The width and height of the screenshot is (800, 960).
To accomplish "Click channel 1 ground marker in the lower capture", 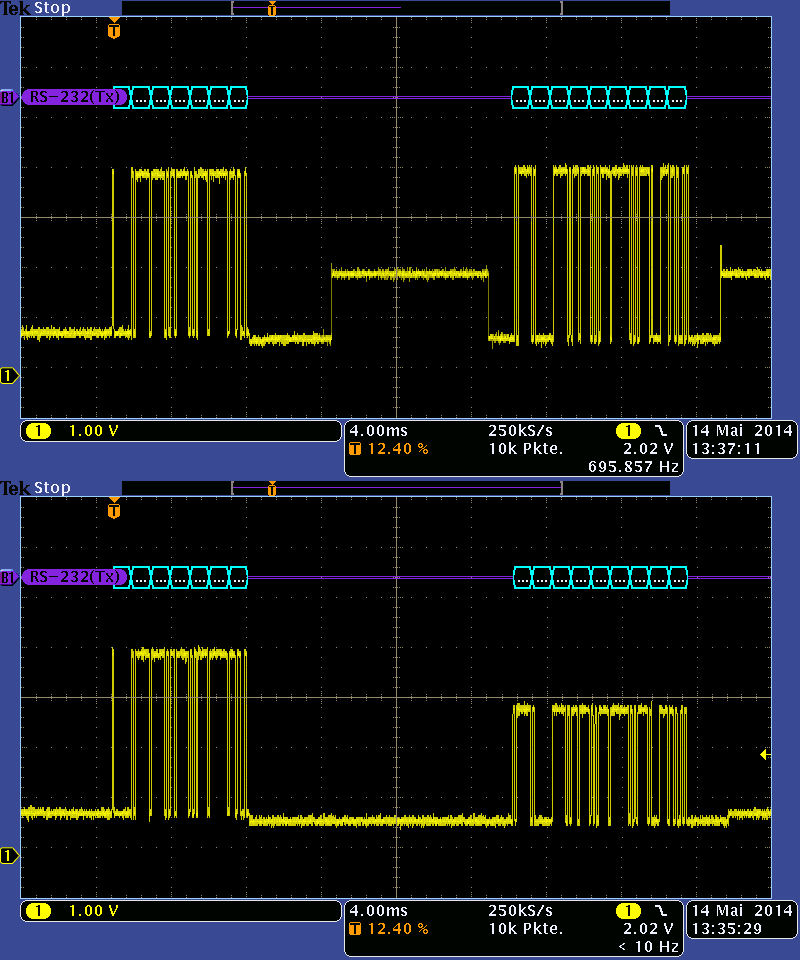I will coord(9,855).
